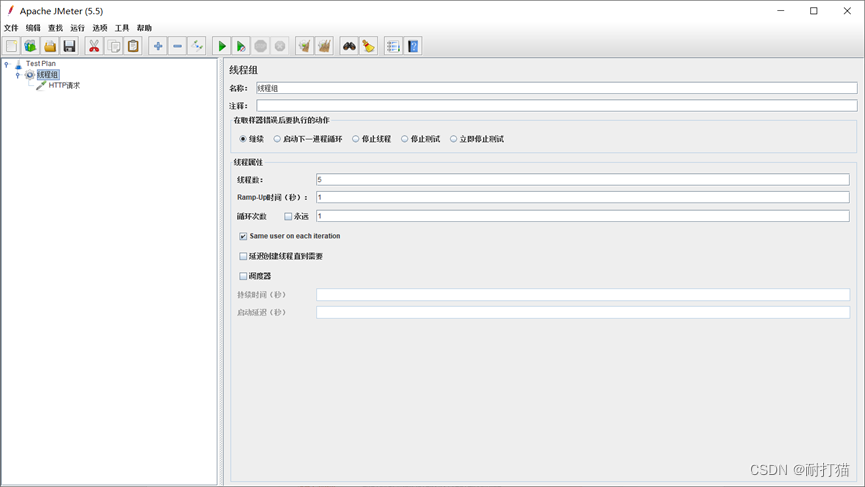The height and width of the screenshot is (487, 865).
Task: Click the Reset Search icon
Action: [x=369, y=46]
